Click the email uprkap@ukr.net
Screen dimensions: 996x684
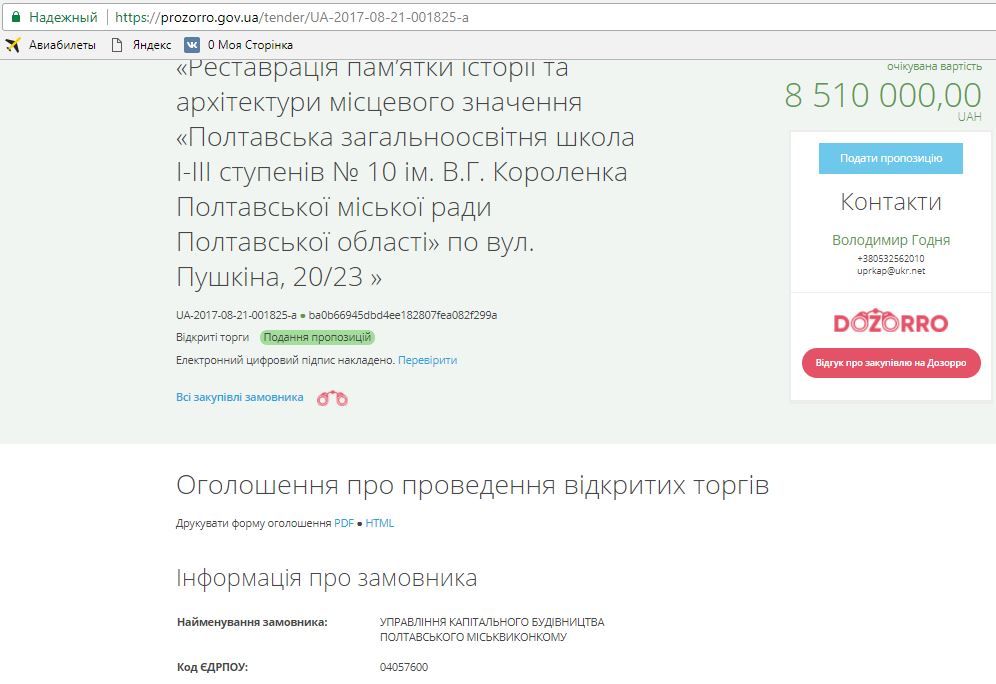point(892,269)
